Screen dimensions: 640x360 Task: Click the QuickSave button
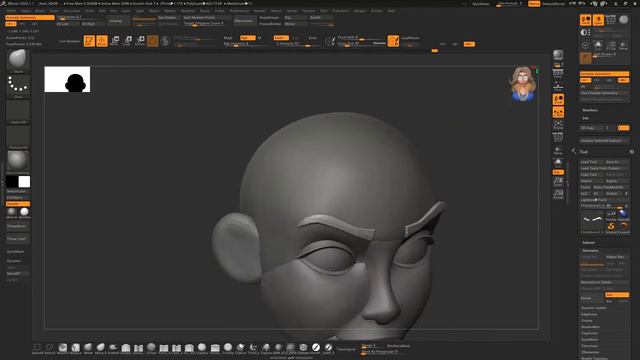(481, 4)
